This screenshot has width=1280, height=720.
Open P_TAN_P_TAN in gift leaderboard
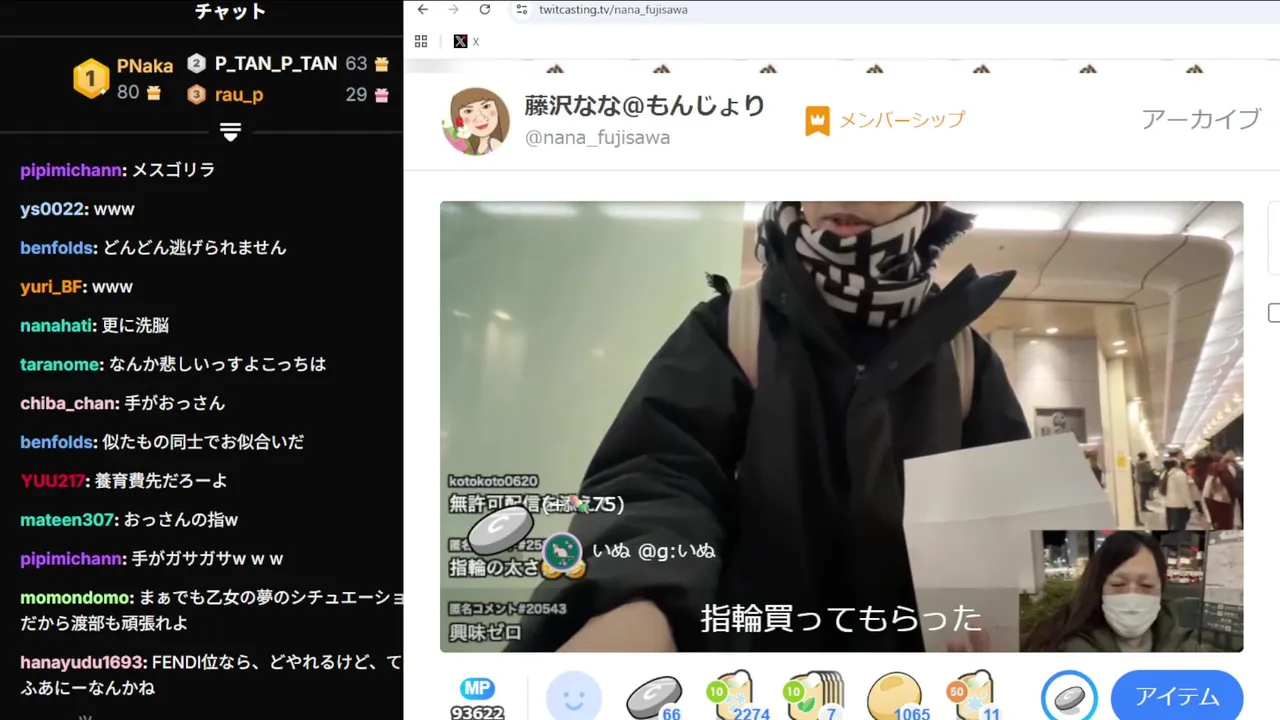(276, 63)
